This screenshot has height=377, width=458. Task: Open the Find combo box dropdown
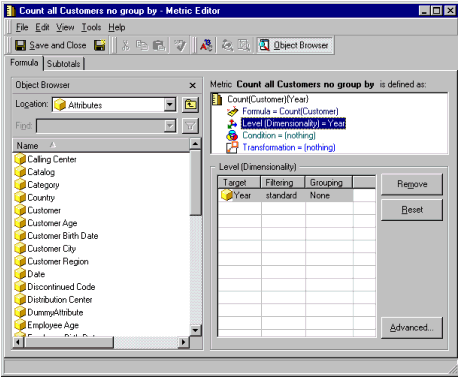tap(170, 126)
